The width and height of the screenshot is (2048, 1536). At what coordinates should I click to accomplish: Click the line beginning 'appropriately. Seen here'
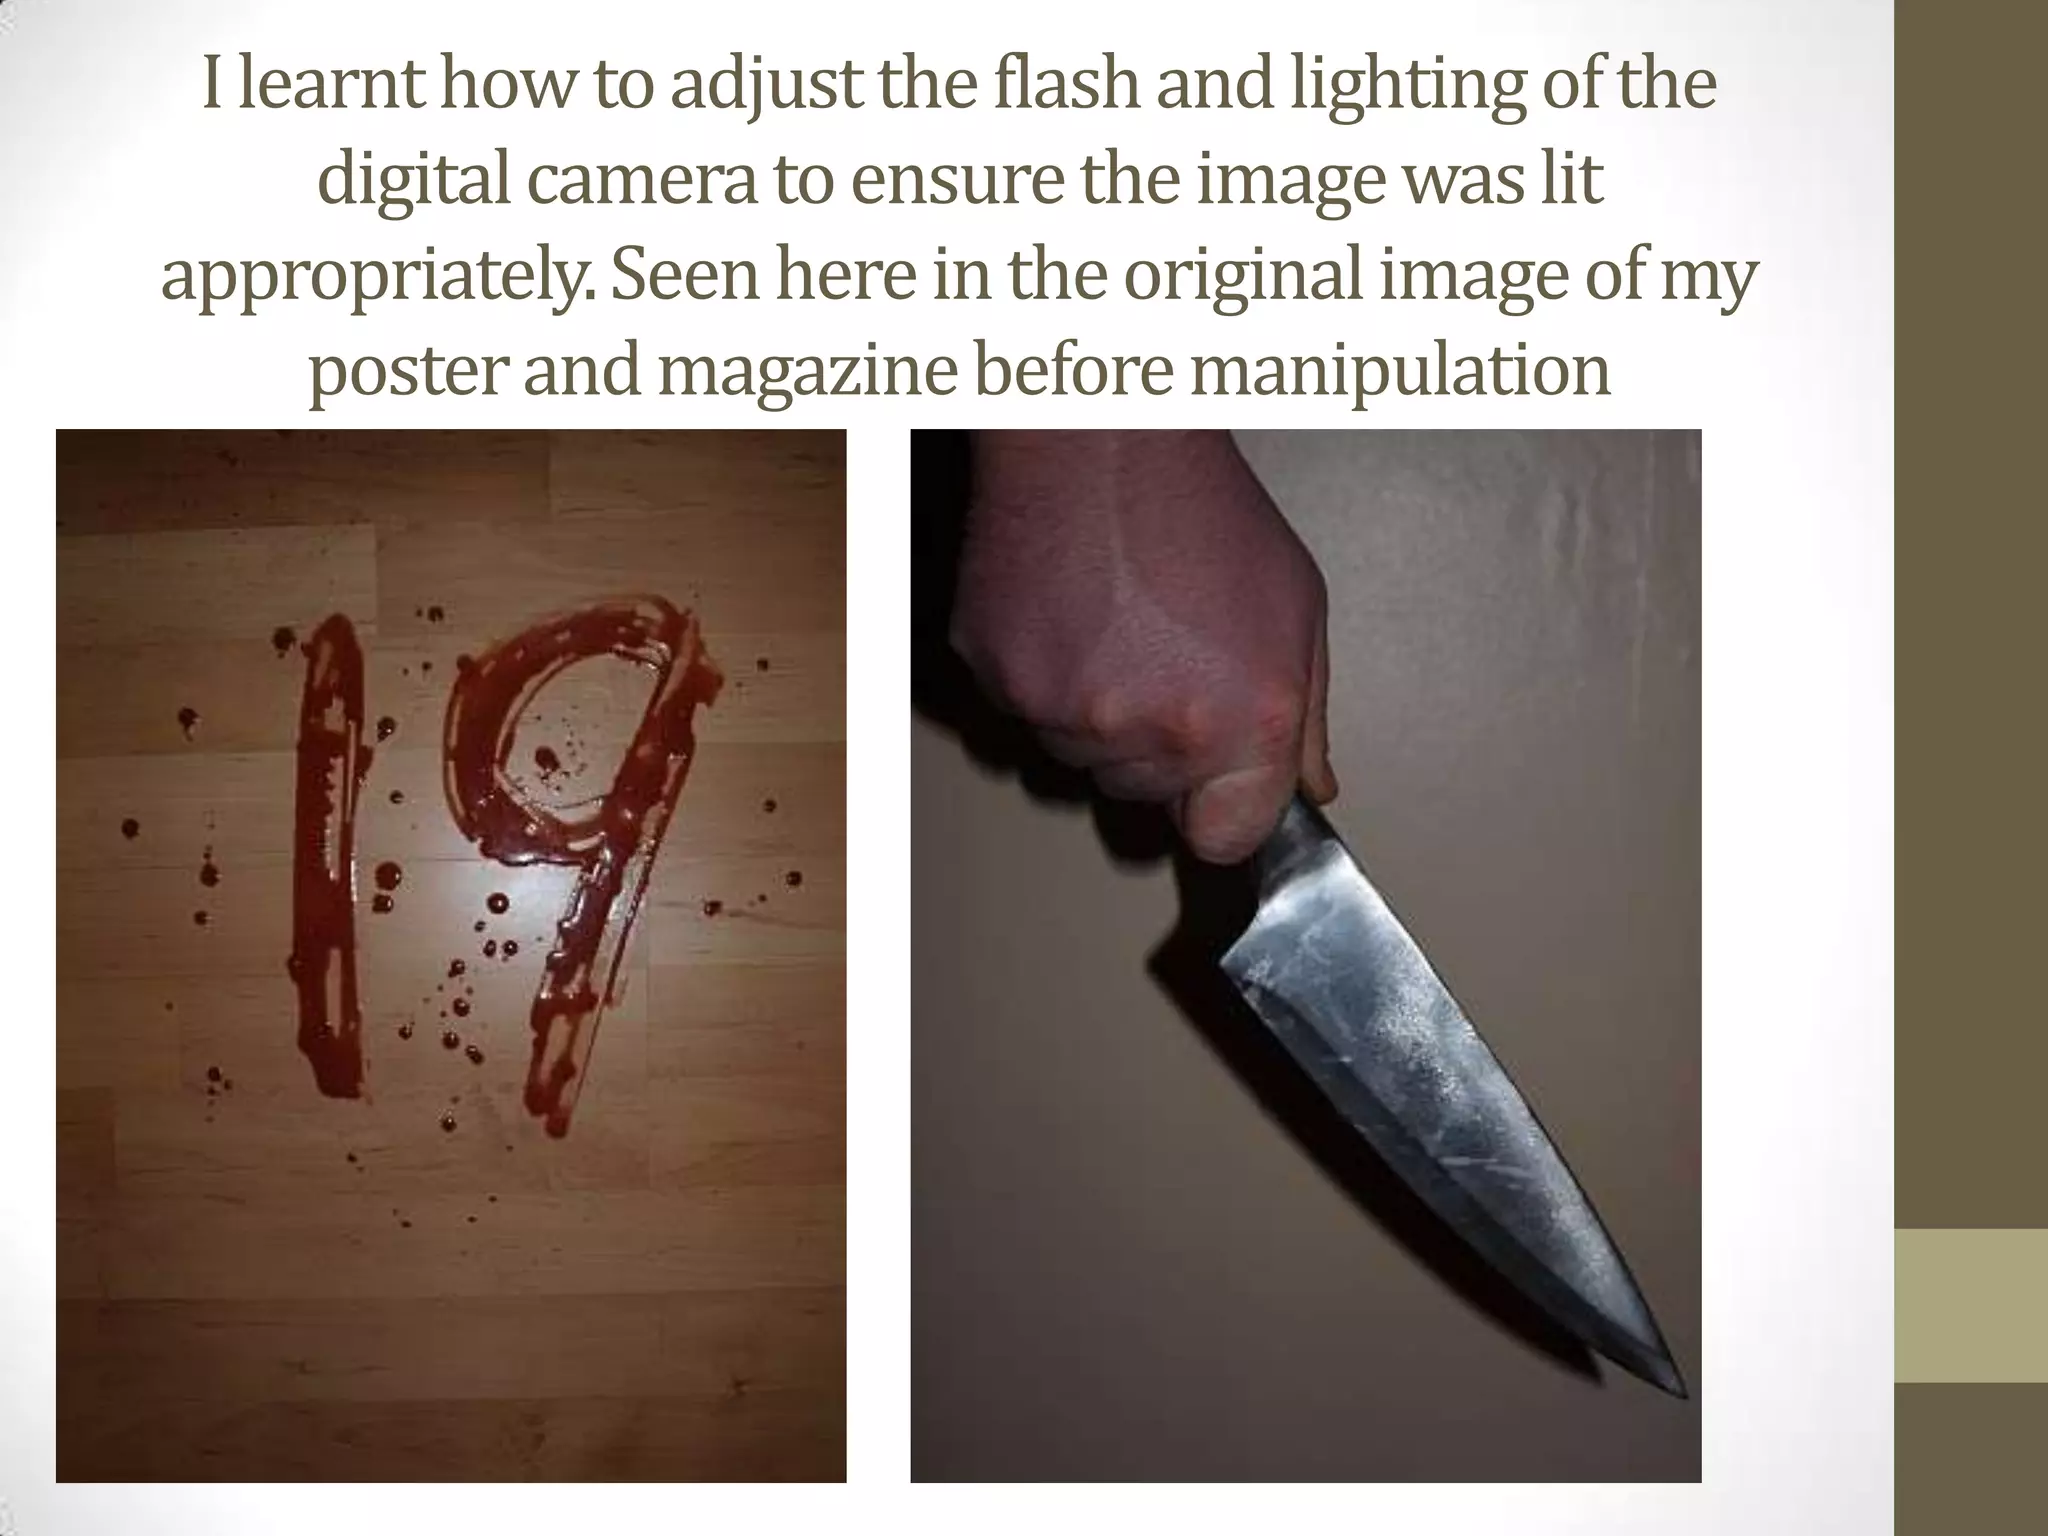pos(959,276)
